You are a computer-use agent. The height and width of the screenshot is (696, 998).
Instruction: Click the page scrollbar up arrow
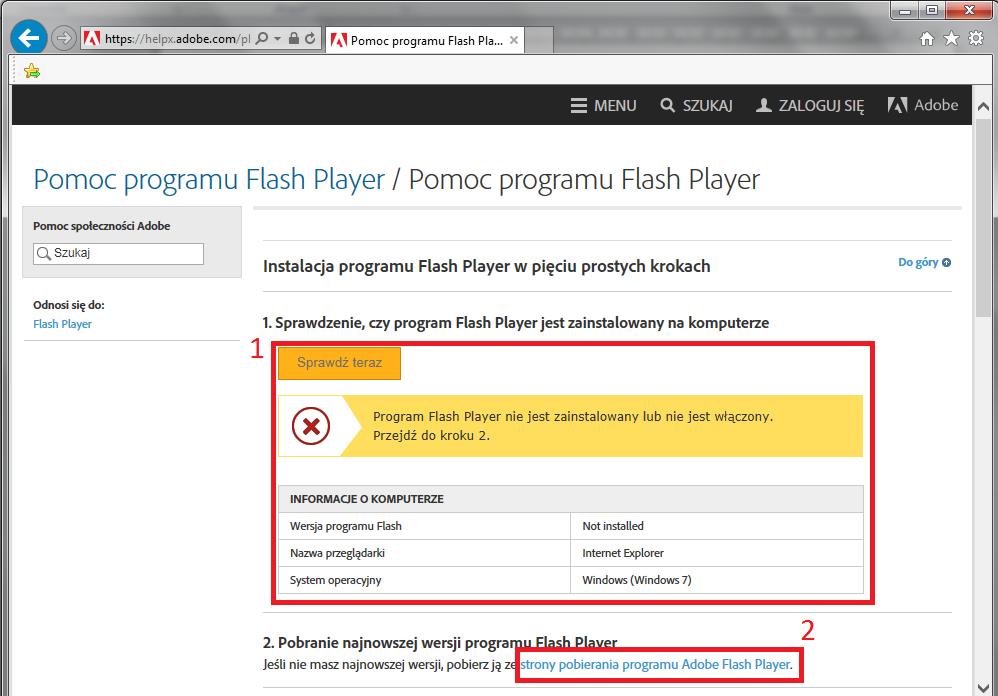(983, 106)
